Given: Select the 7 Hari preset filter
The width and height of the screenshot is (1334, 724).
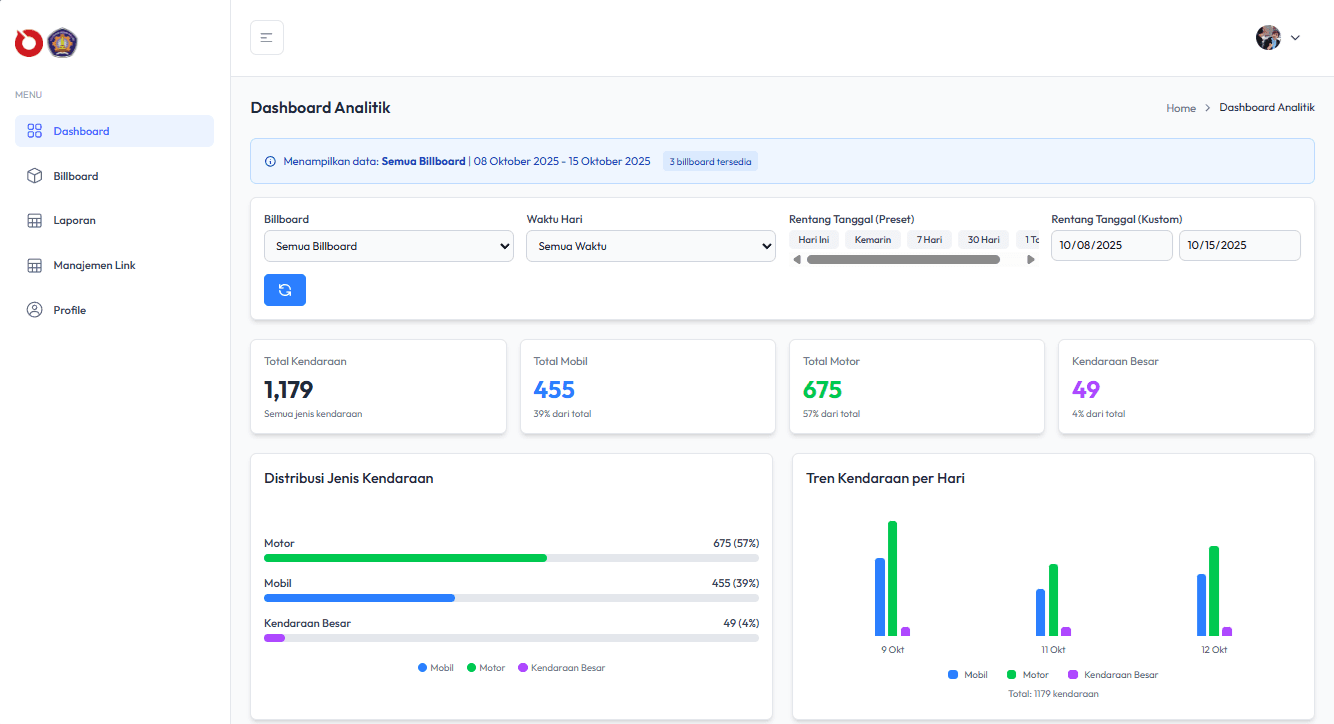Looking at the screenshot, I should (x=927, y=239).
